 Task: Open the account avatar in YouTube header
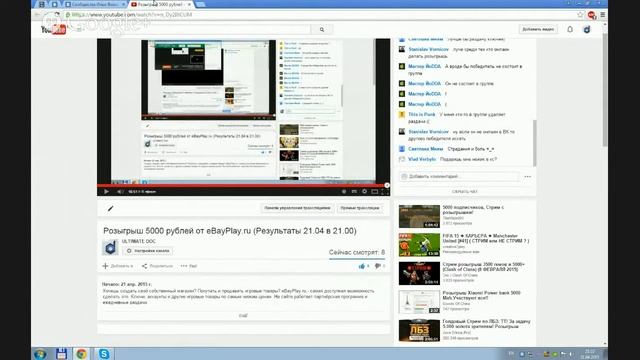(587, 29)
